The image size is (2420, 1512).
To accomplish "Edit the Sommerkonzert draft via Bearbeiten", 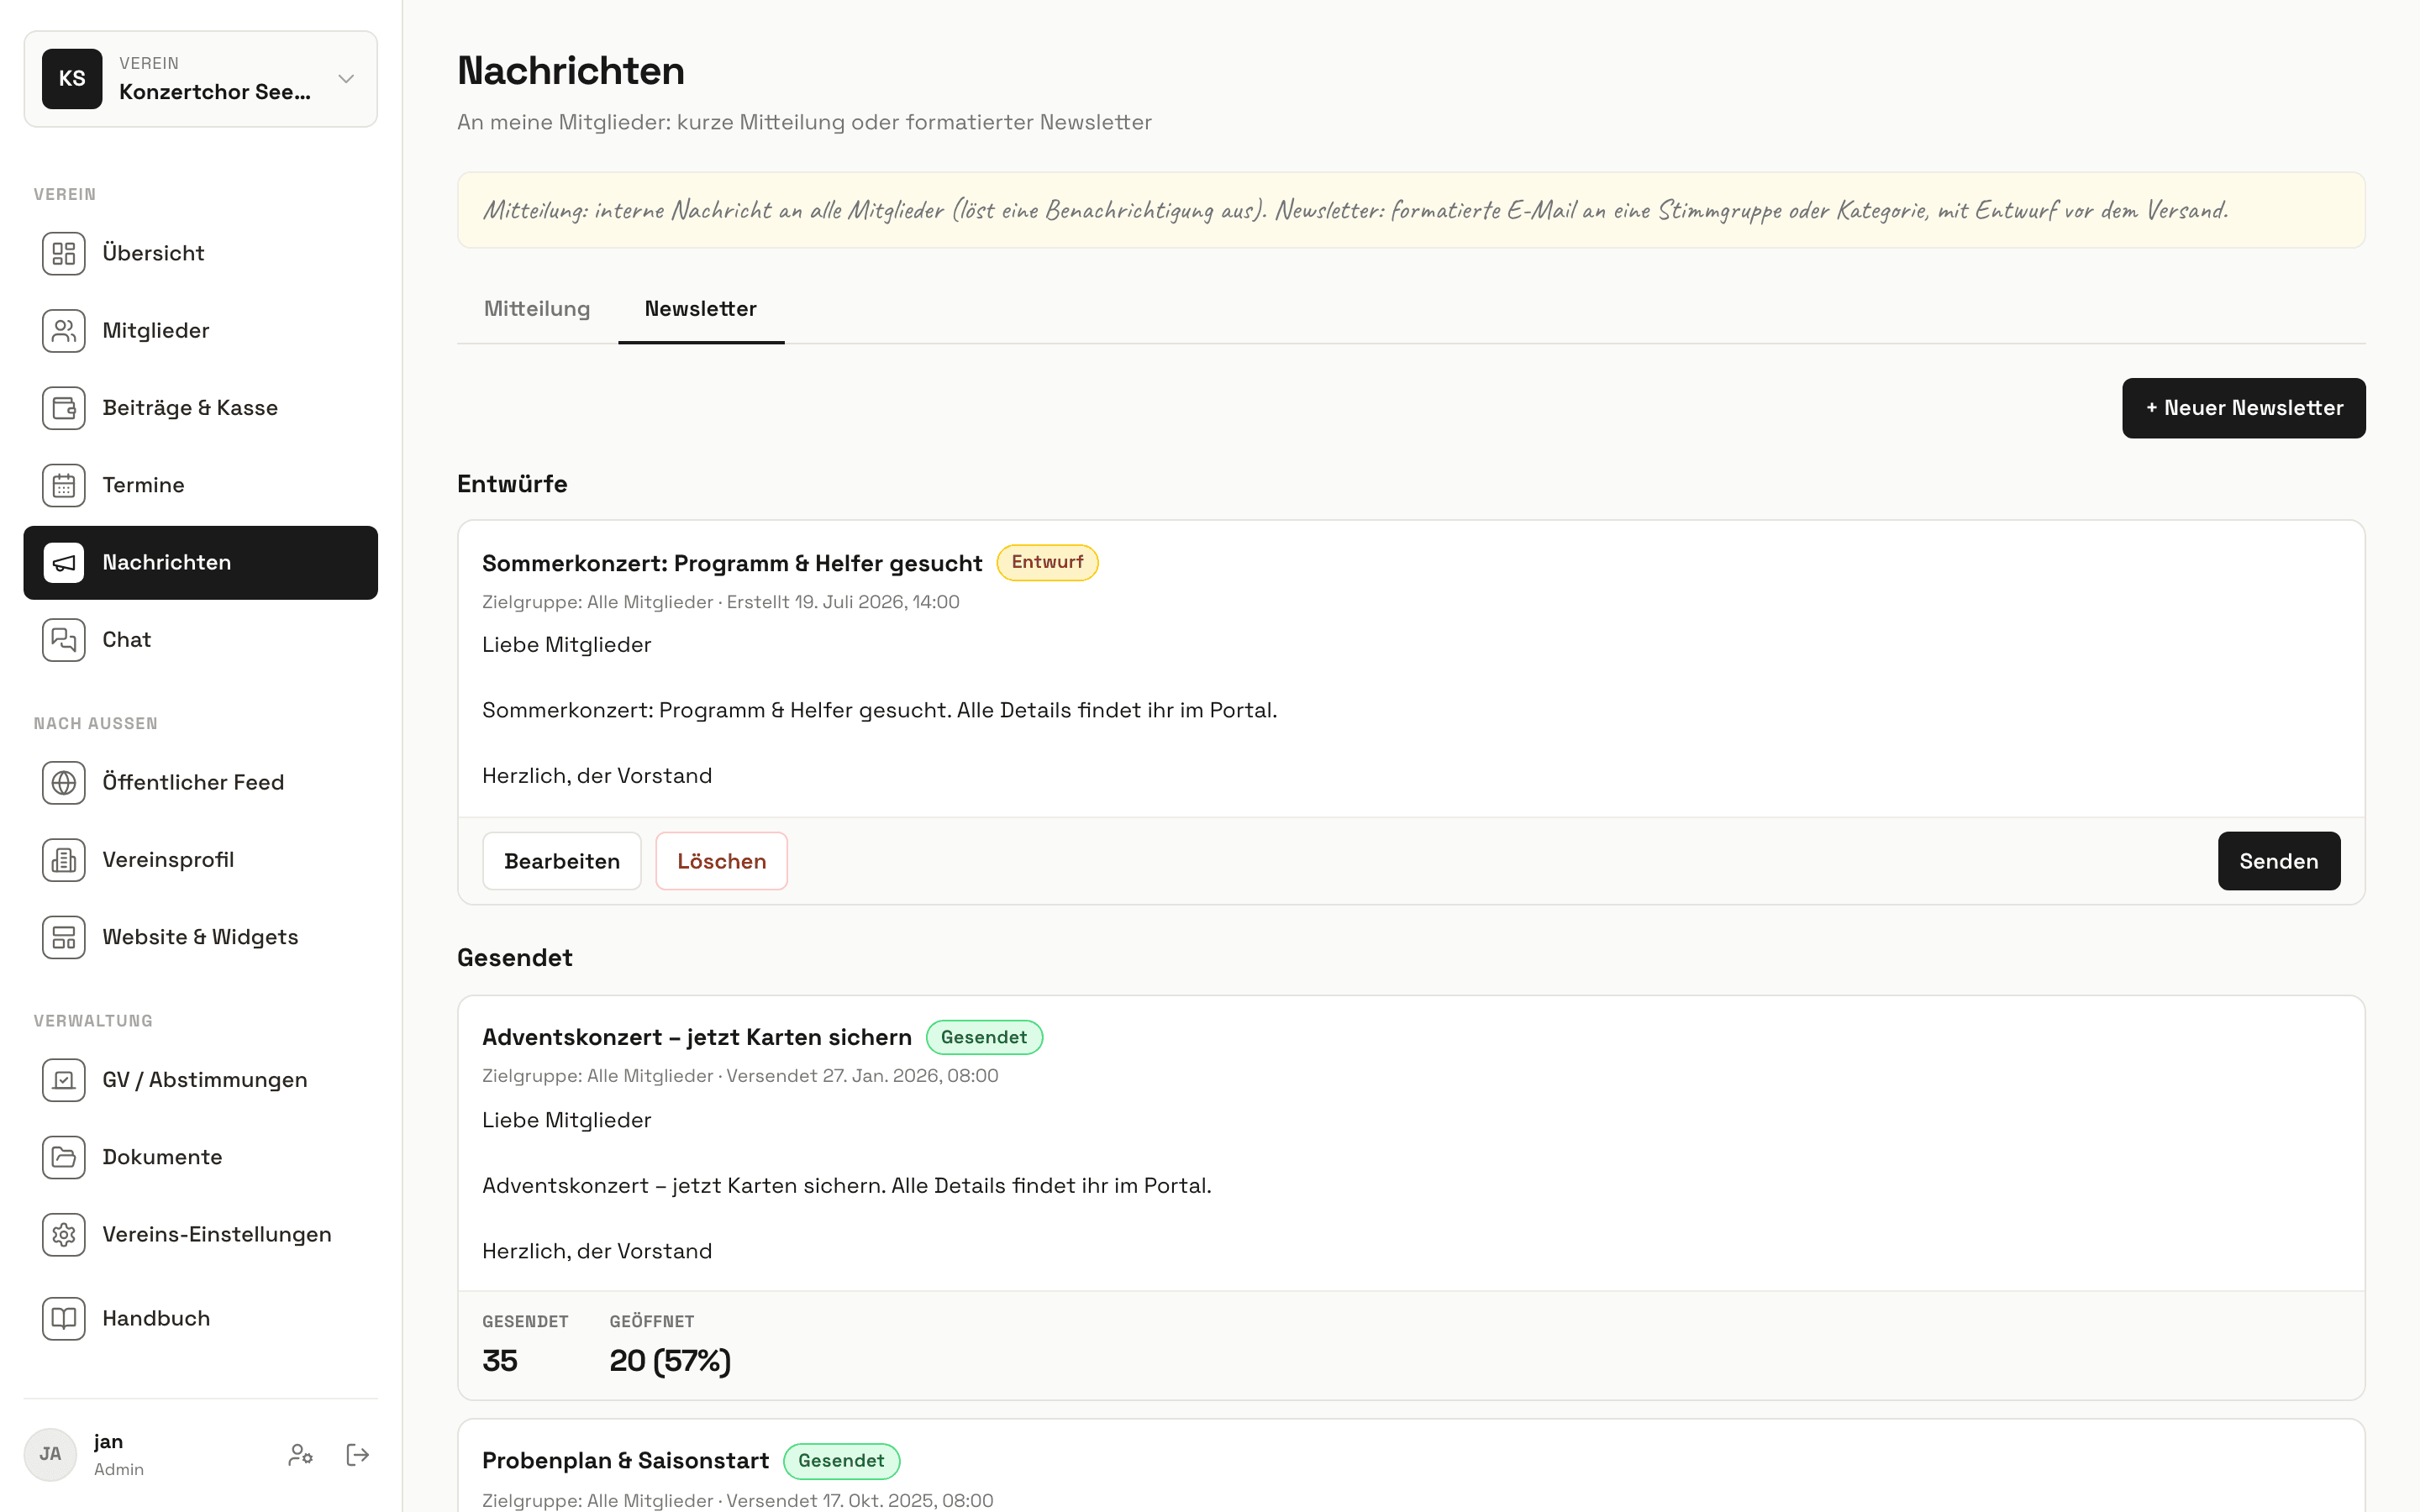I will coord(562,861).
